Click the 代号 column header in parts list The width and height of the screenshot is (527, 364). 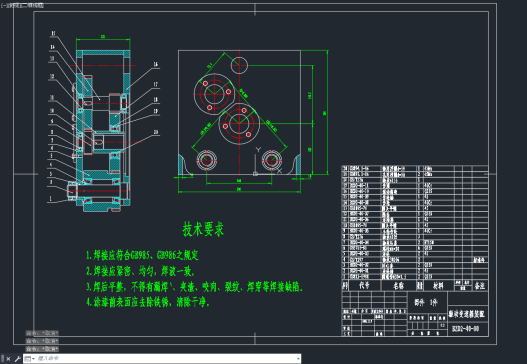pyautogui.click(x=364, y=285)
